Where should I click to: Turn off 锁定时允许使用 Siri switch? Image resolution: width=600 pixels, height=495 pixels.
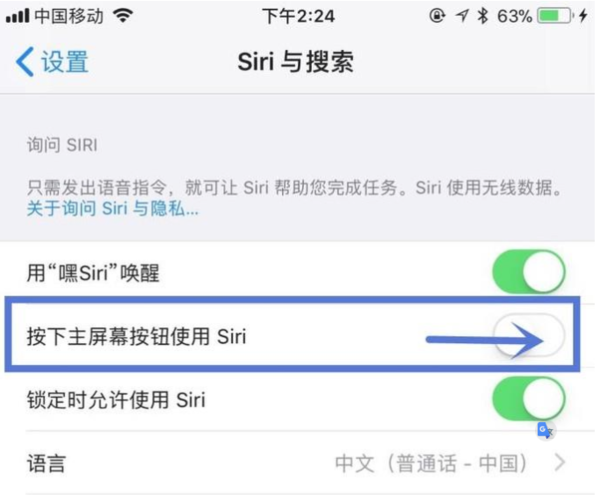[x=528, y=400]
